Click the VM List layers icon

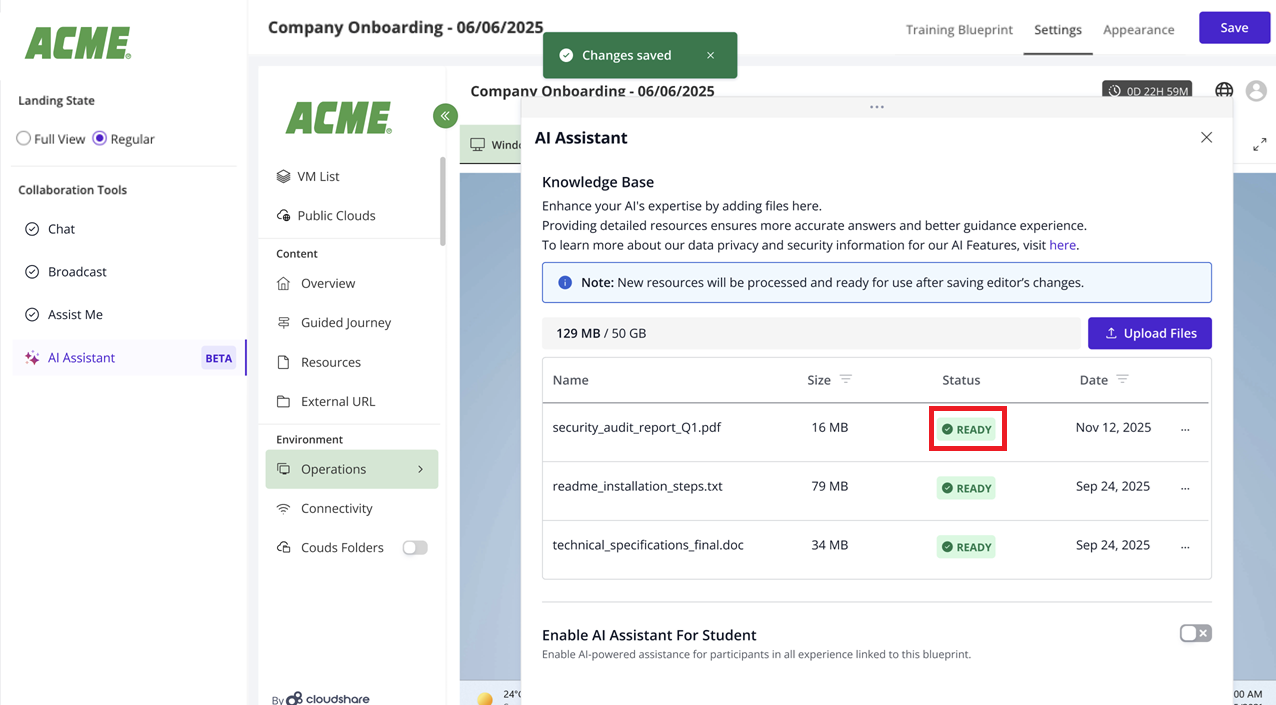click(283, 176)
